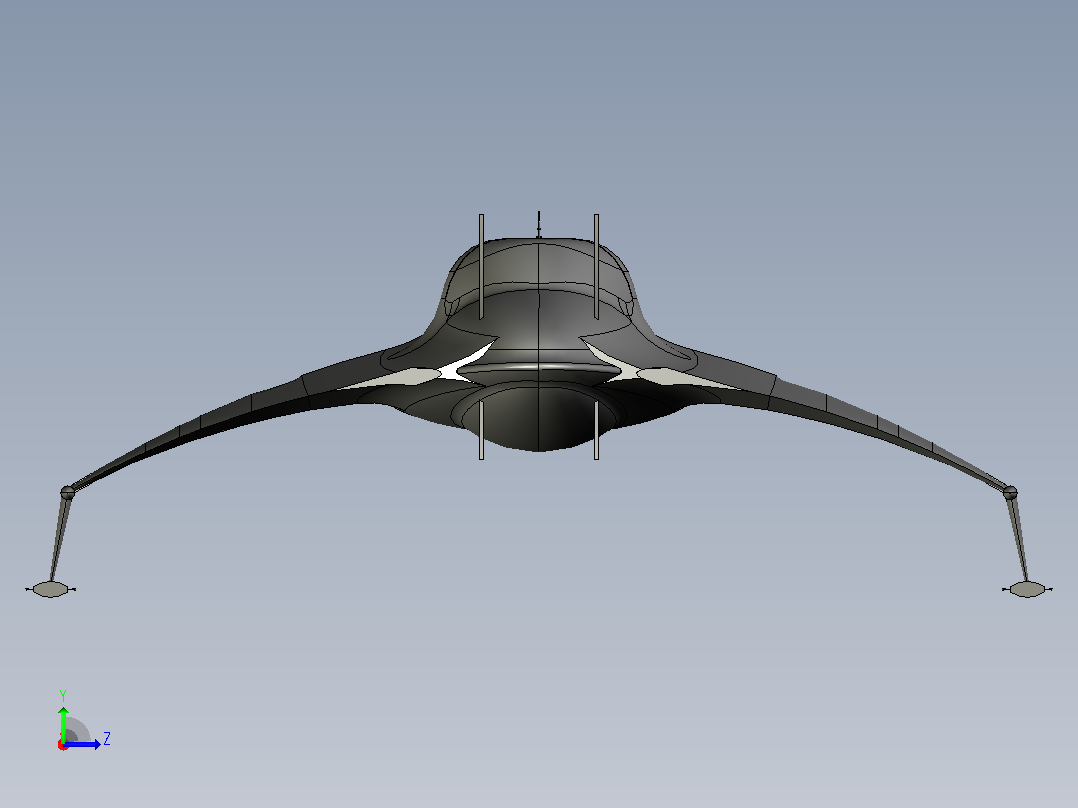Select the left wingtip landing pod of the model
The width and height of the screenshot is (1078, 808).
(50, 589)
